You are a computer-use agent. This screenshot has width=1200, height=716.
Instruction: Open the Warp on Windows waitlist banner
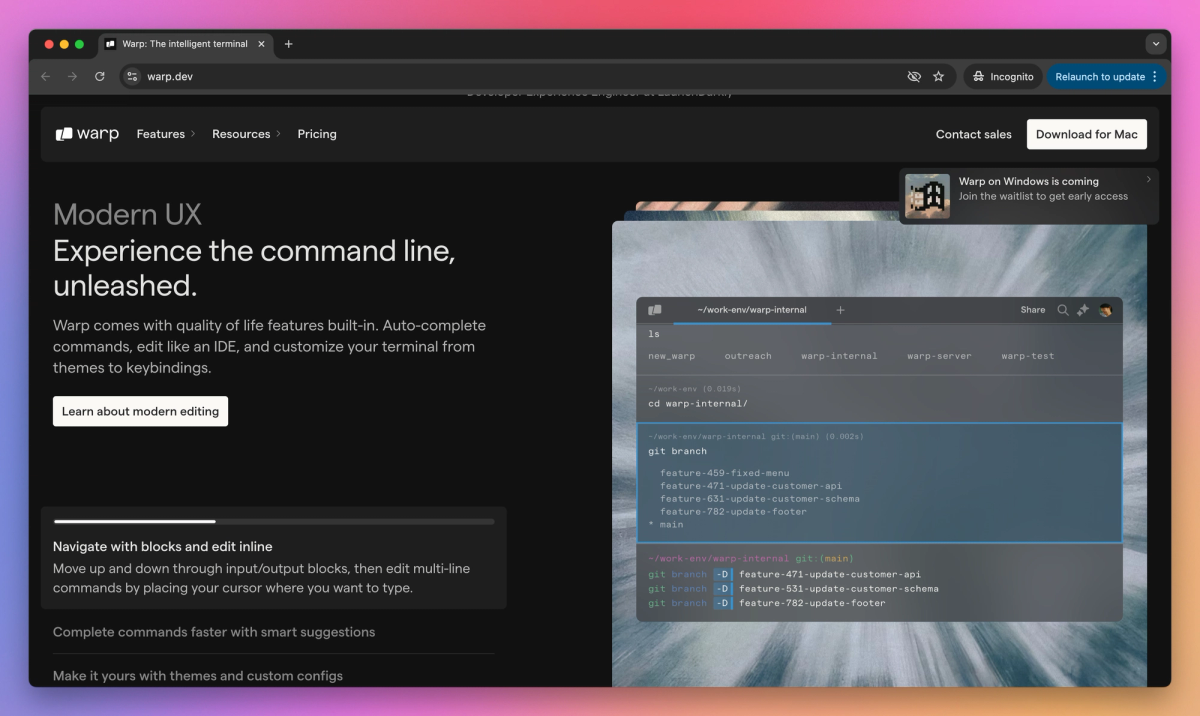pyautogui.click(x=1028, y=196)
